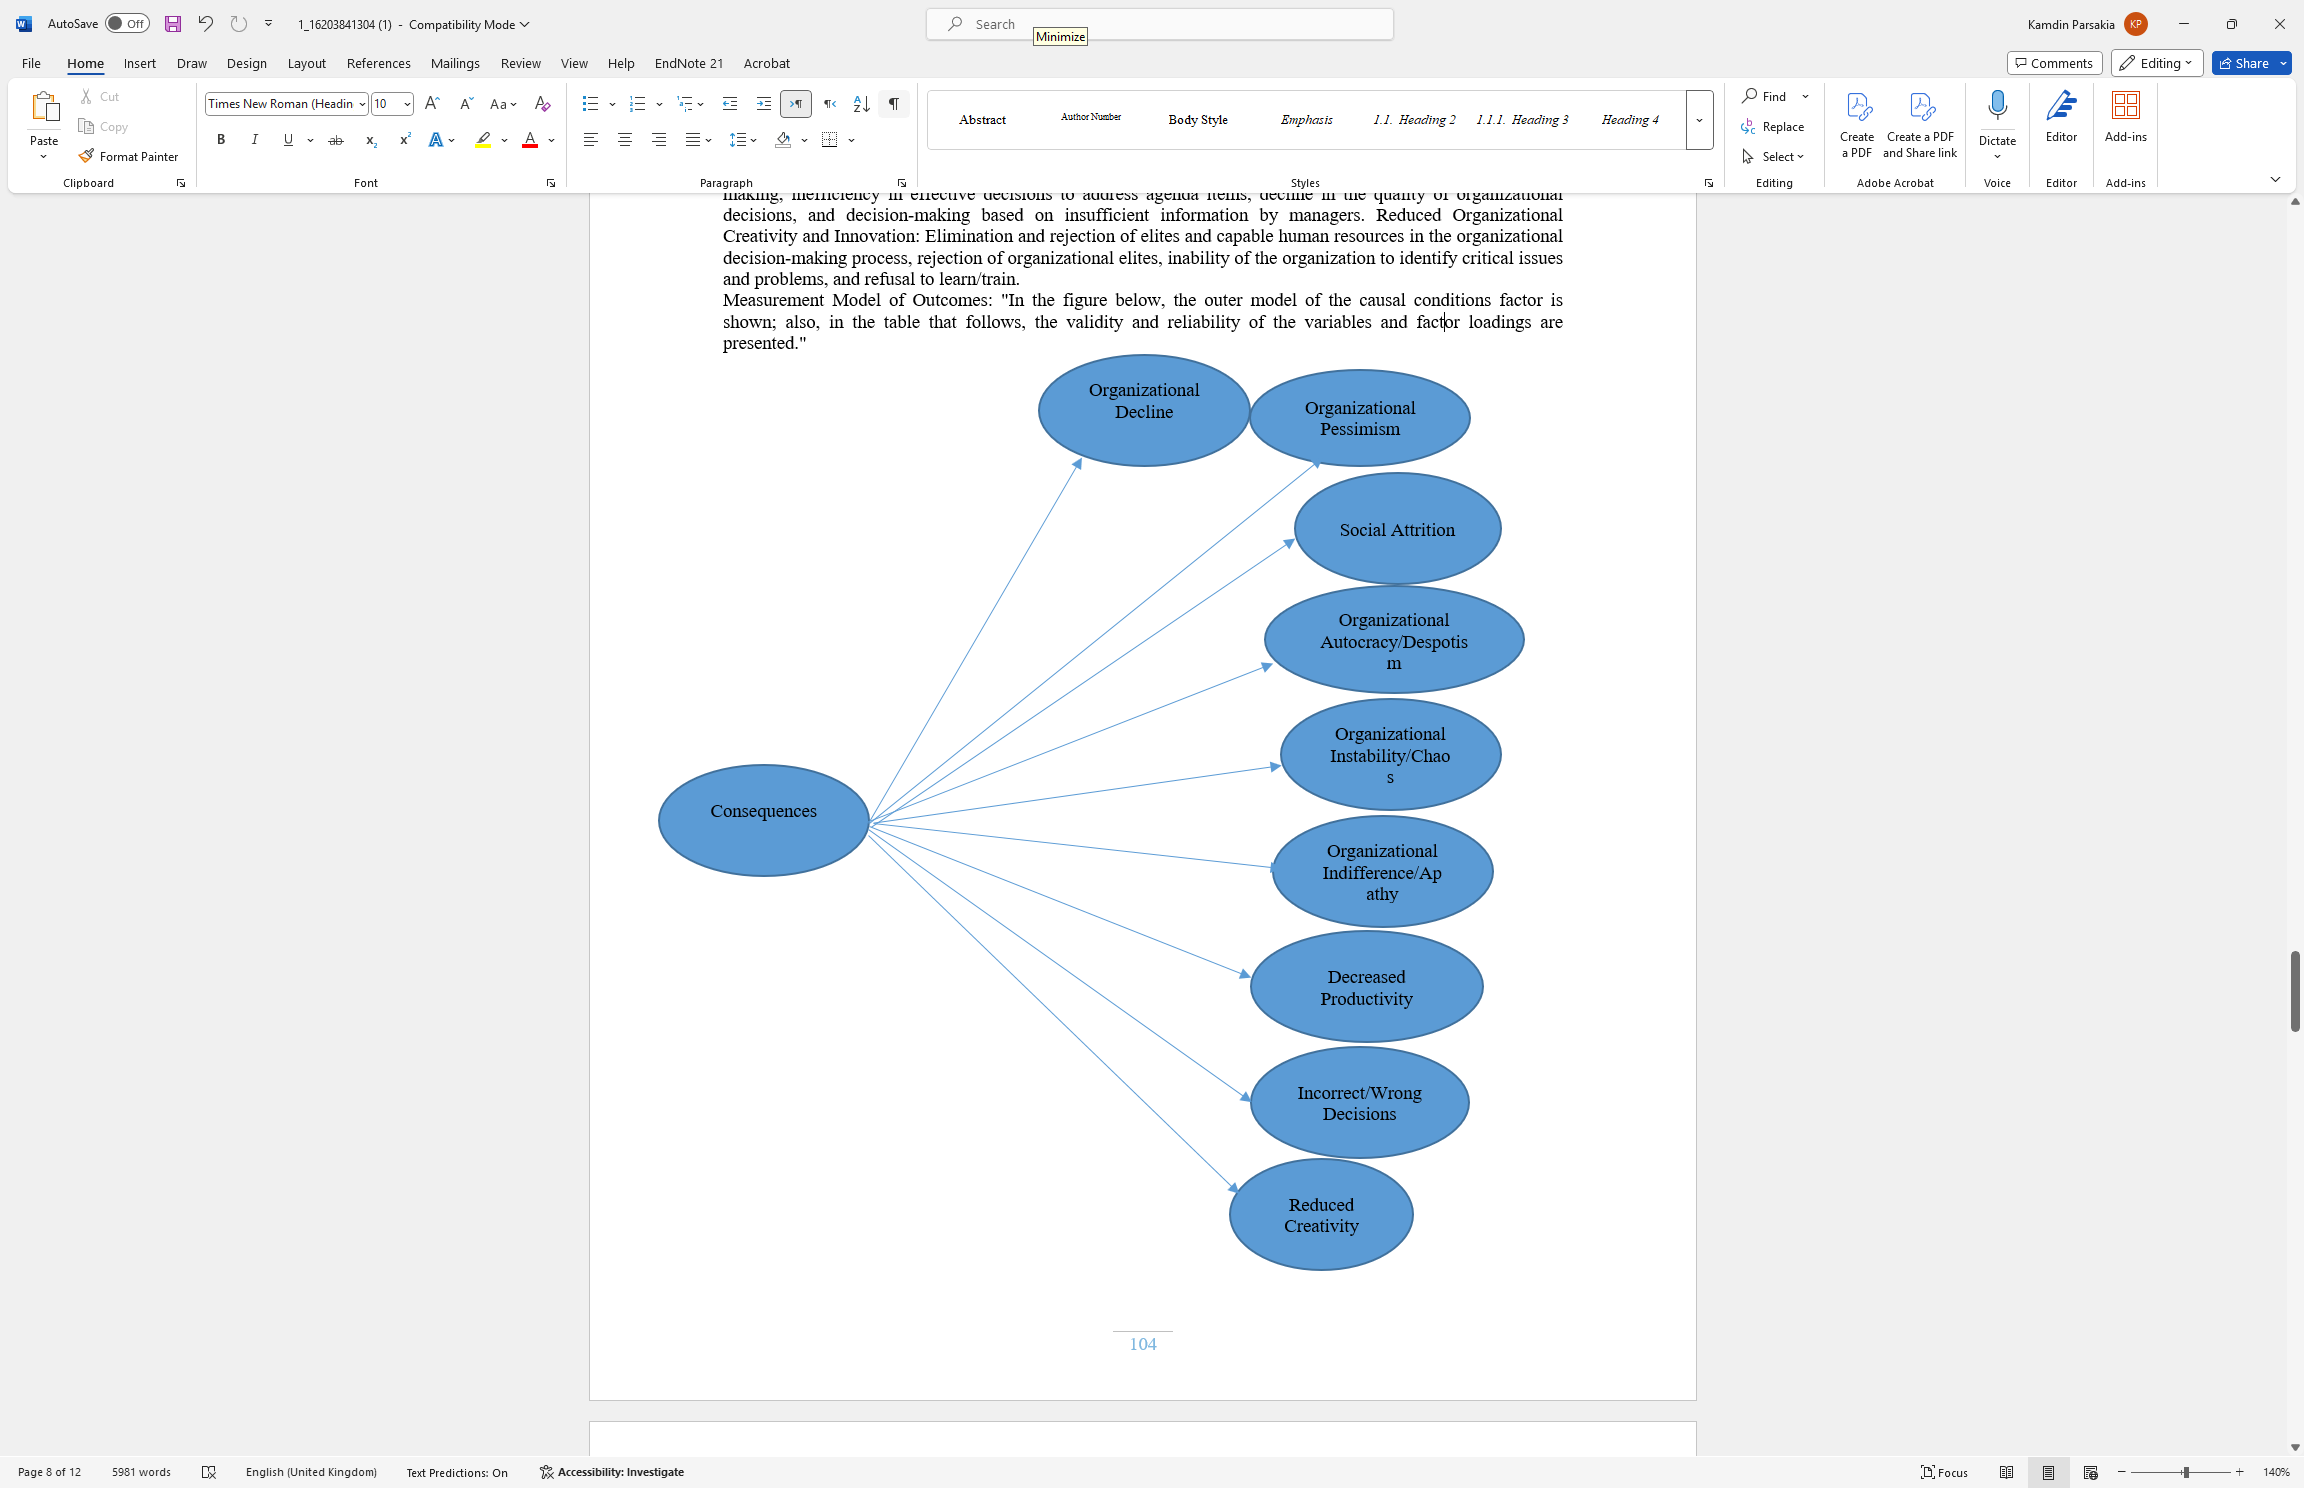Open the Editing mode dropdown
Viewport: 2304px width, 1488px height.
click(x=2159, y=63)
